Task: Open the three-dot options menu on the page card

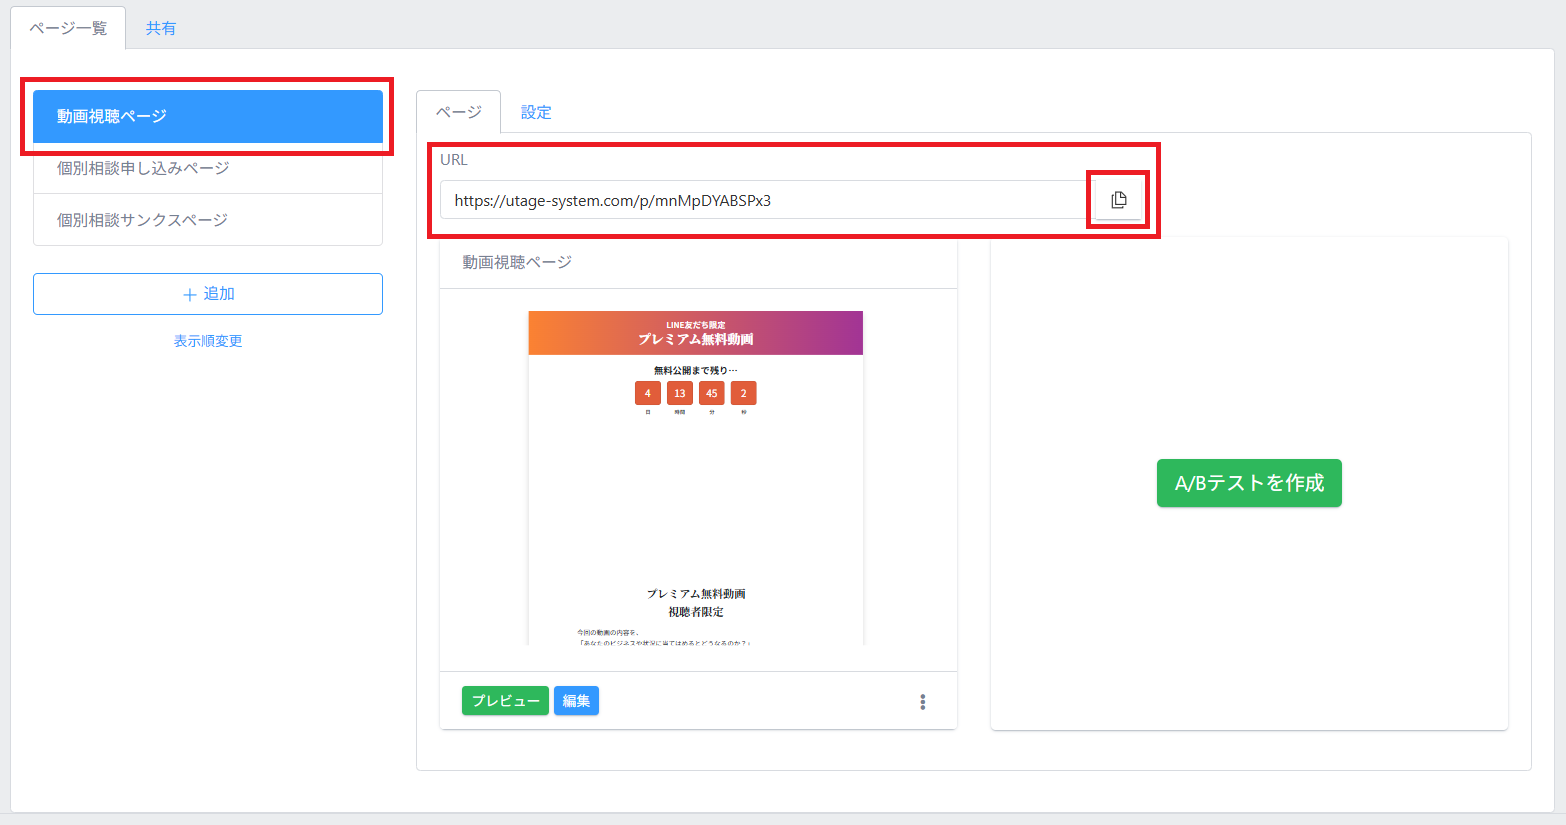Action: point(922,702)
